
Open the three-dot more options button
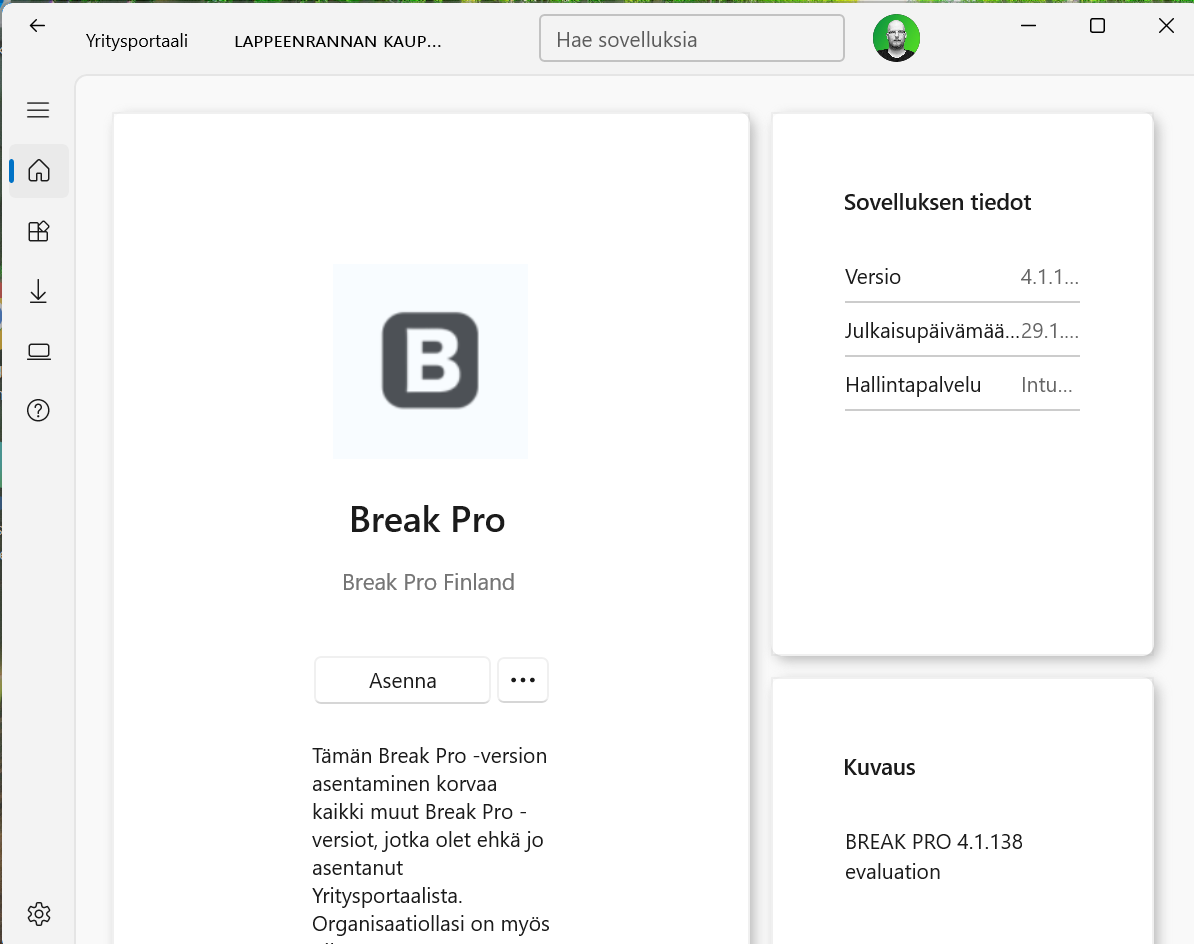(523, 680)
